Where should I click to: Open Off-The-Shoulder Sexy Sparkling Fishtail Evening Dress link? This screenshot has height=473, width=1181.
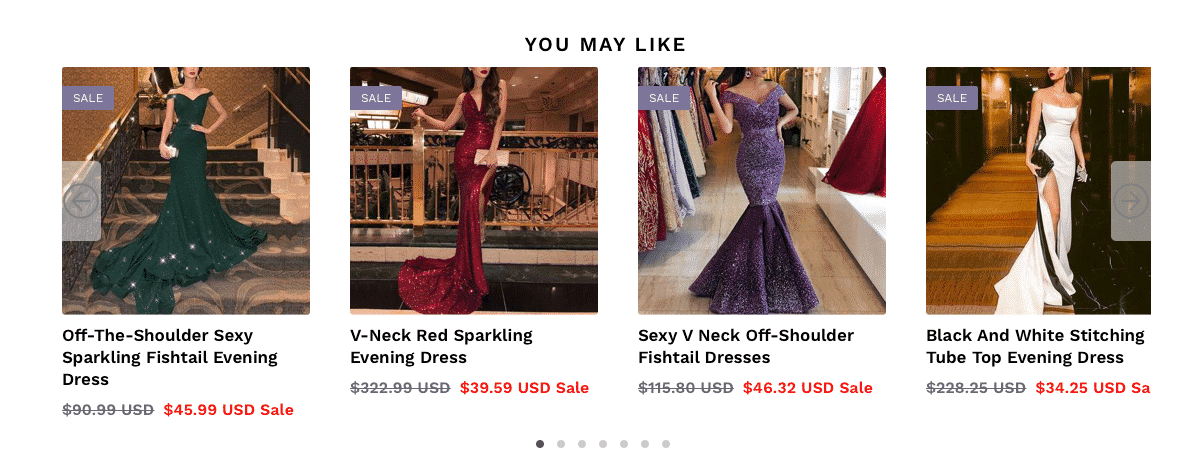tap(170, 357)
